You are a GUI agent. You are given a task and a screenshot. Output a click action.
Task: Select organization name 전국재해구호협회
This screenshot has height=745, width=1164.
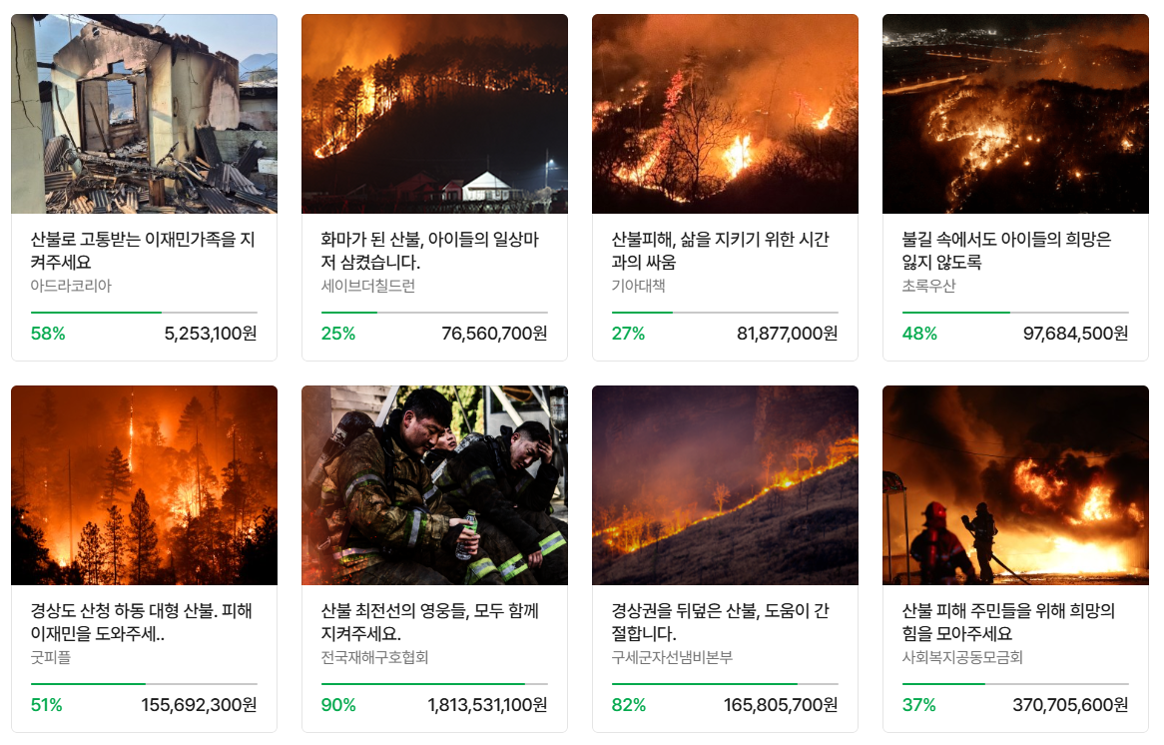tap(374, 657)
